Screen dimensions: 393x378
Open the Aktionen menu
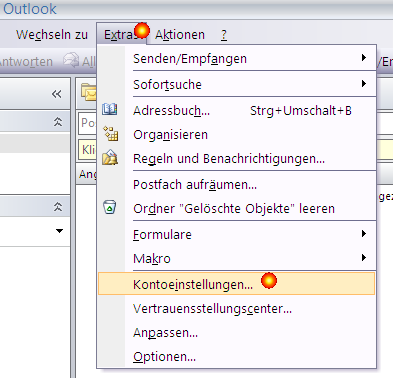coord(180,35)
